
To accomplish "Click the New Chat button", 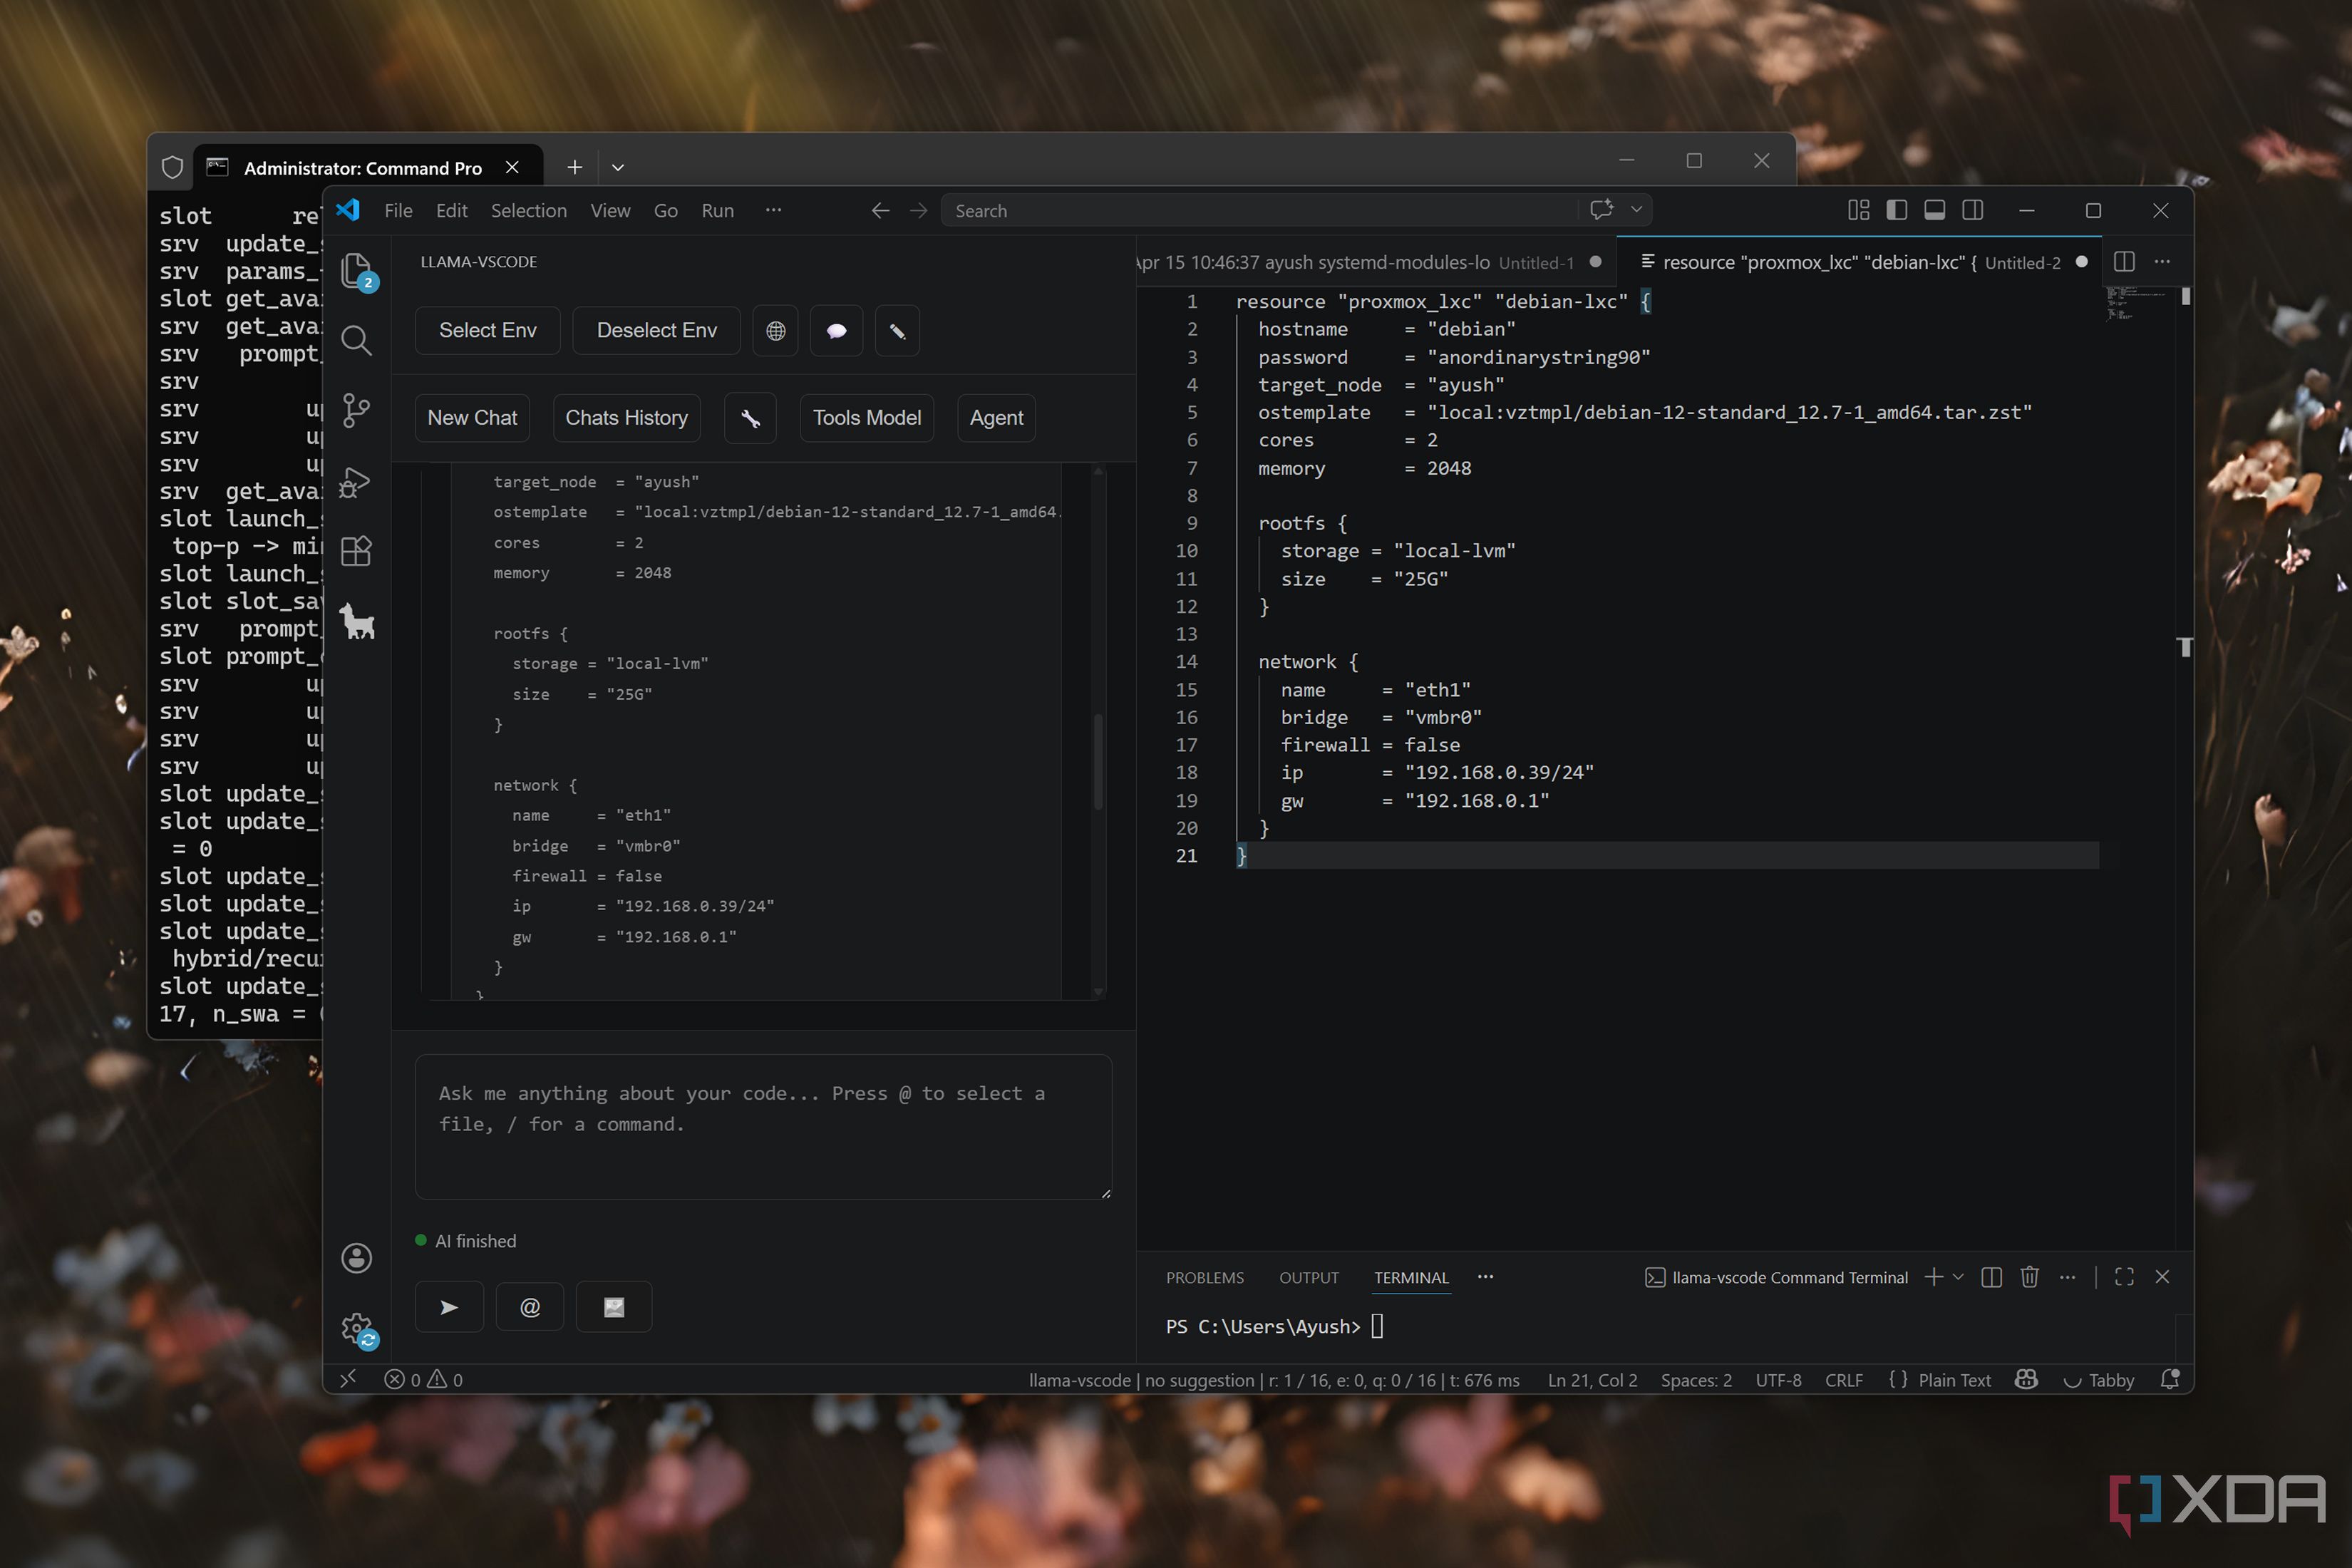I will pos(472,418).
